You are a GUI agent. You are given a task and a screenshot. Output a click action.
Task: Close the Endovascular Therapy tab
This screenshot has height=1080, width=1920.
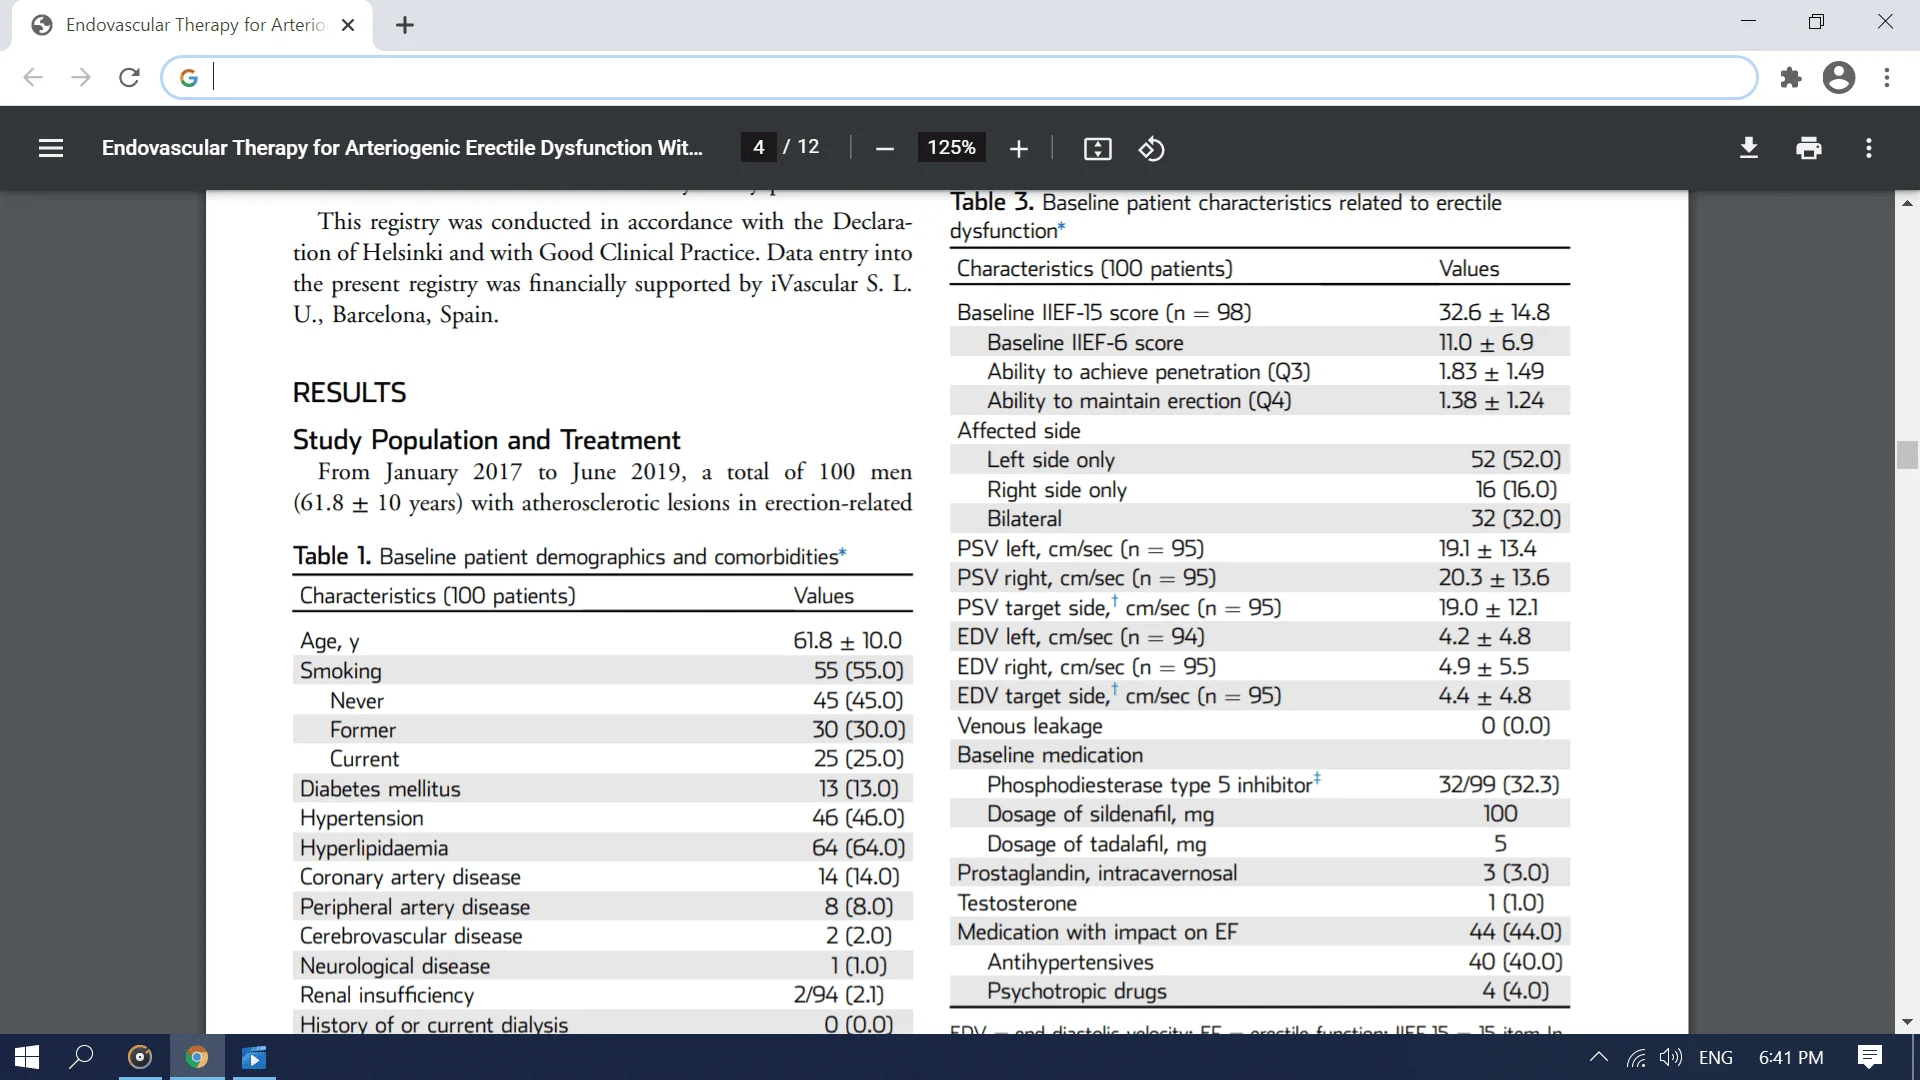(x=348, y=25)
